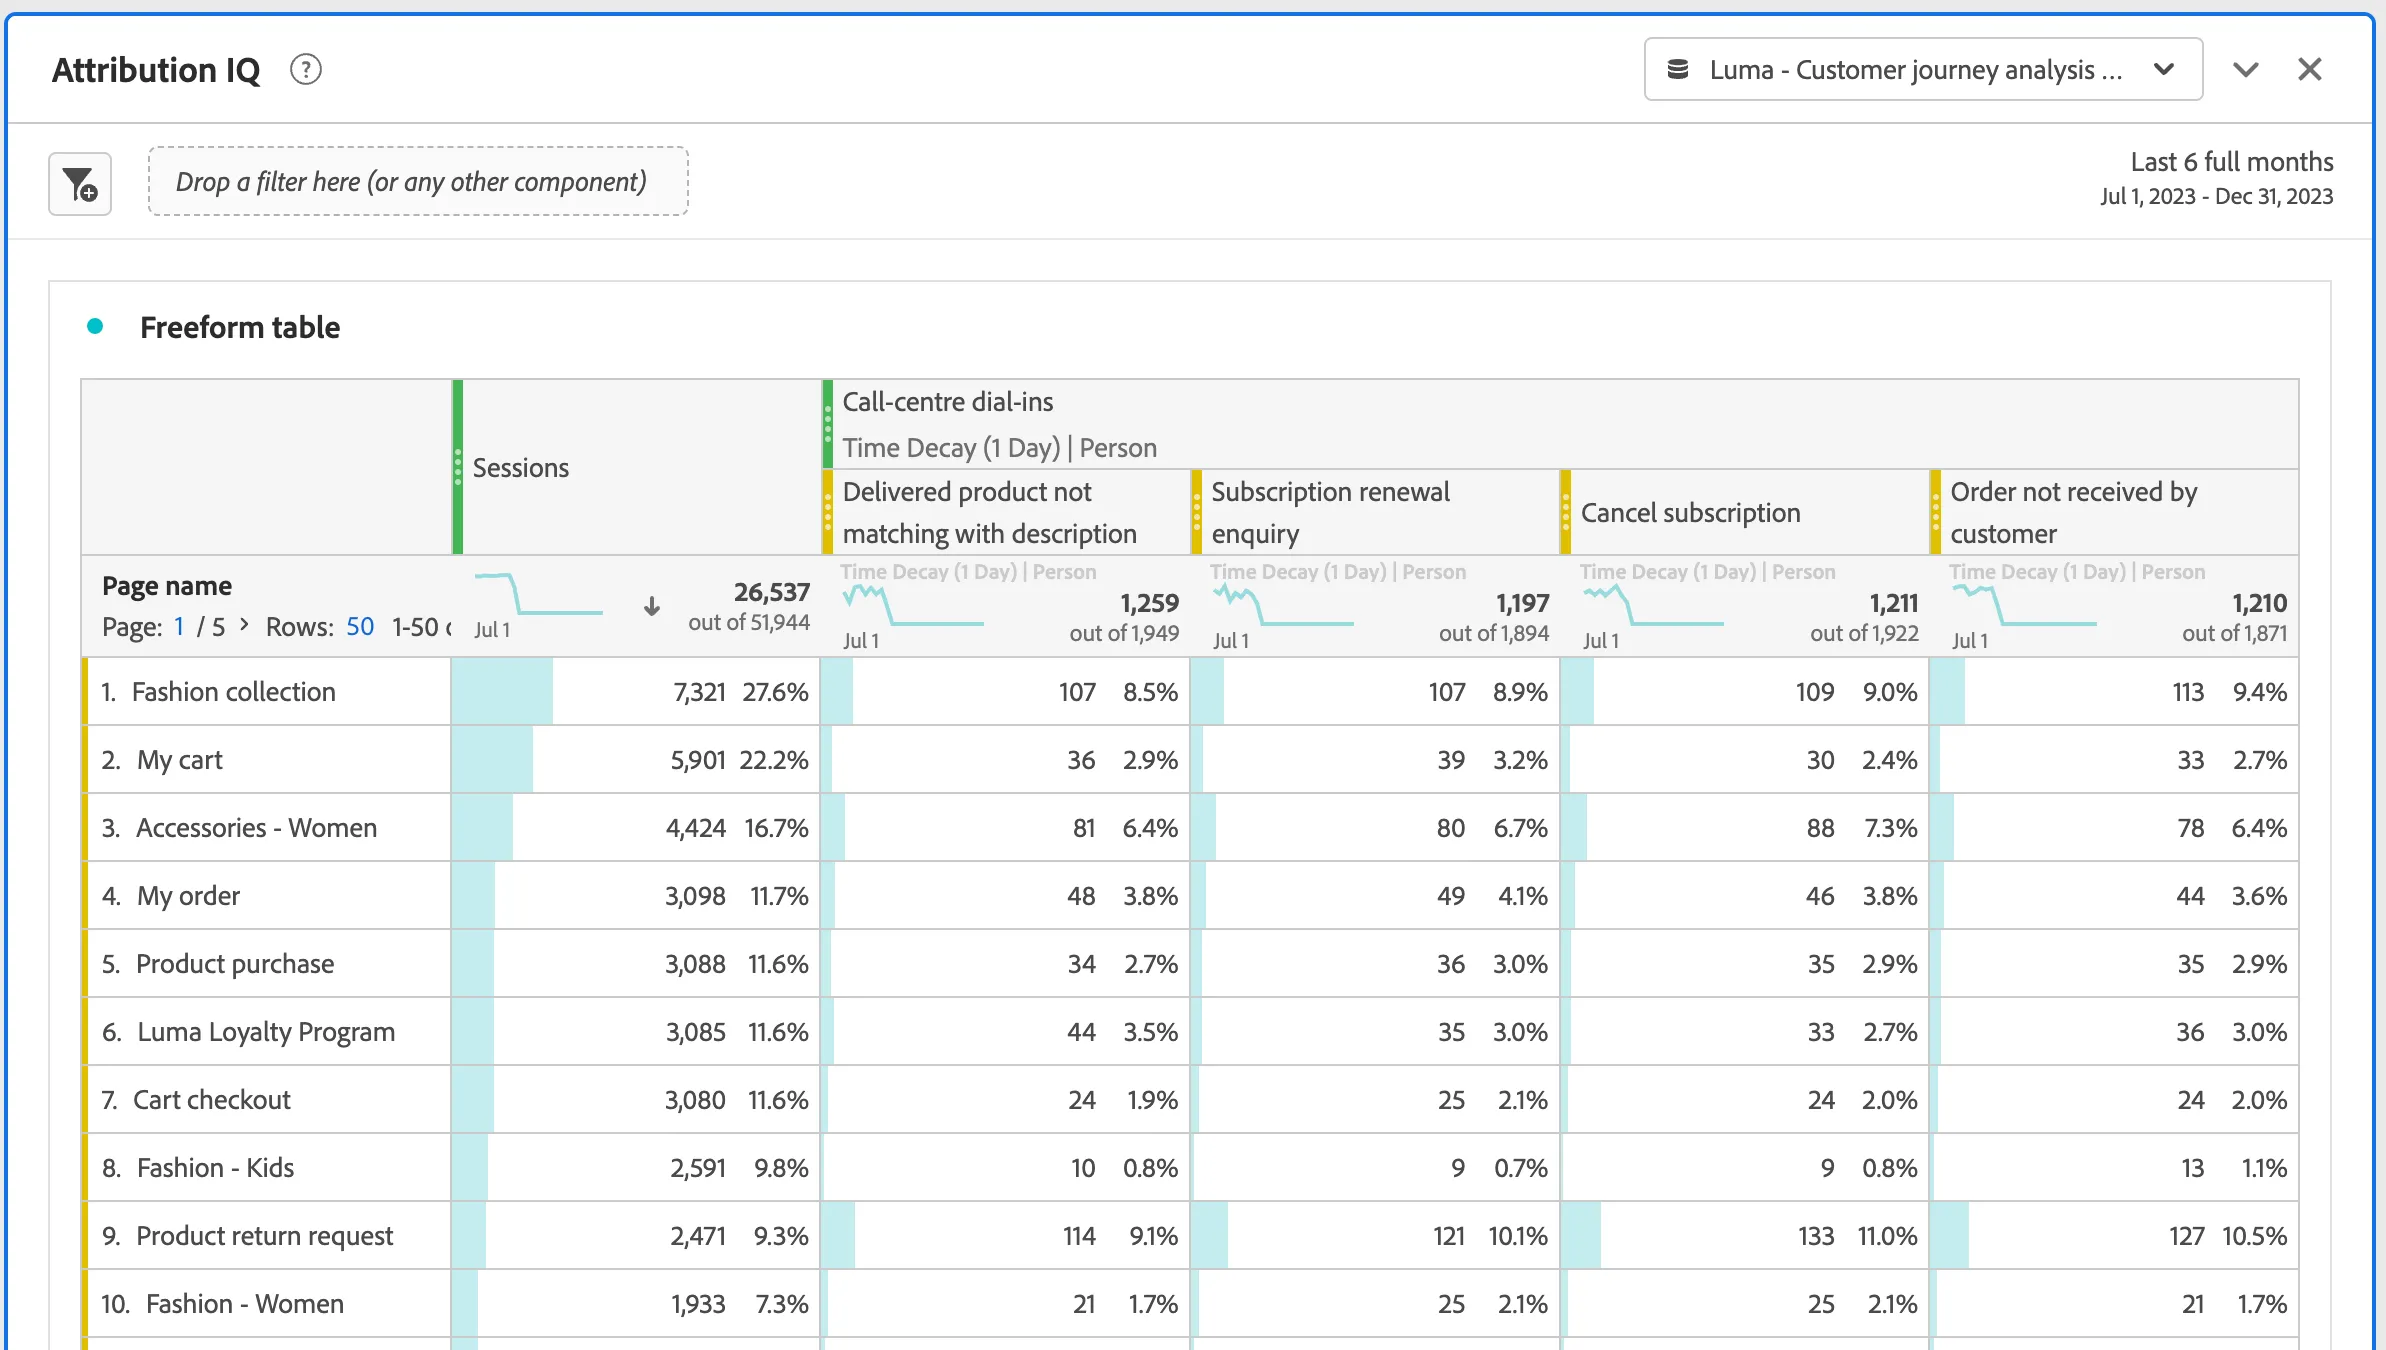
Task: Collapse the panel with the chevron
Action: pos(2246,69)
